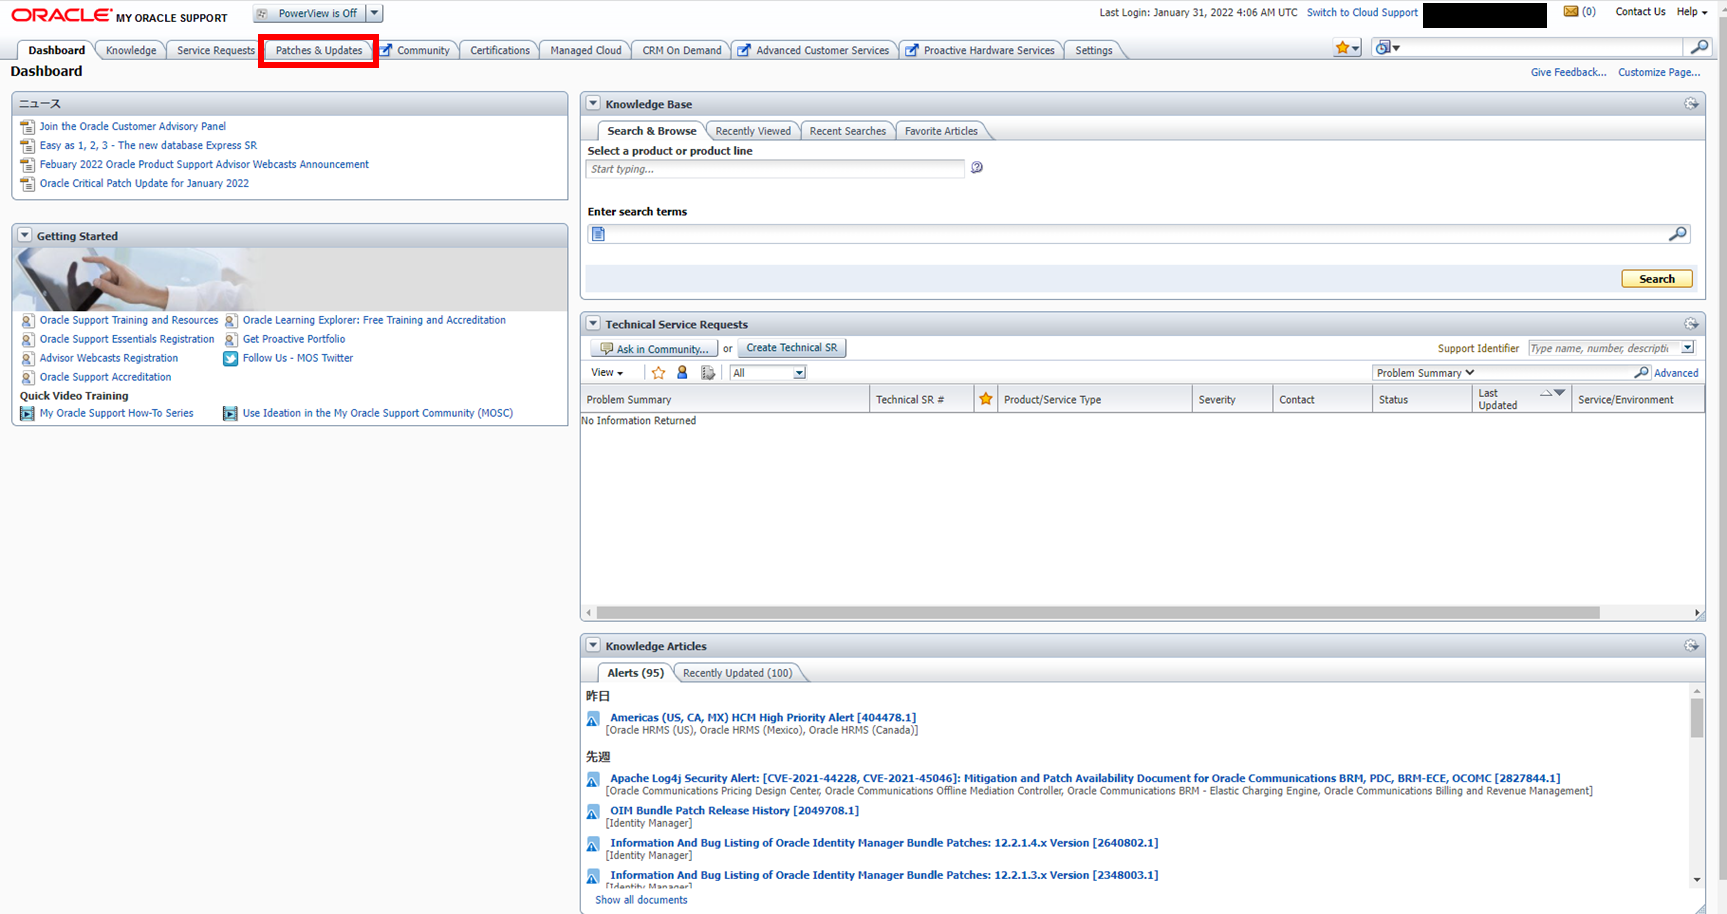
Task: Open the Recently Updated (100) tab
Action: click(x=739, y=672)
